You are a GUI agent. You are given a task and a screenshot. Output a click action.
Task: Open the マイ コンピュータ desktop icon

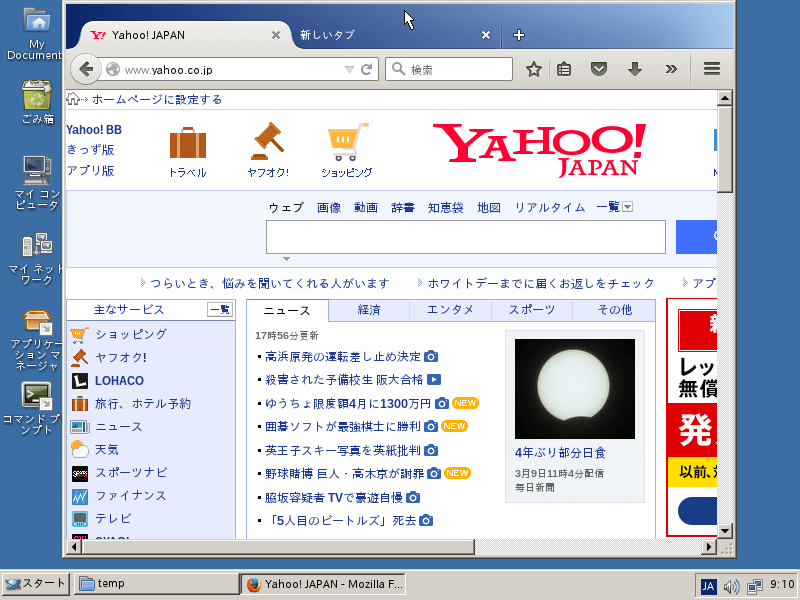(37, 183)
